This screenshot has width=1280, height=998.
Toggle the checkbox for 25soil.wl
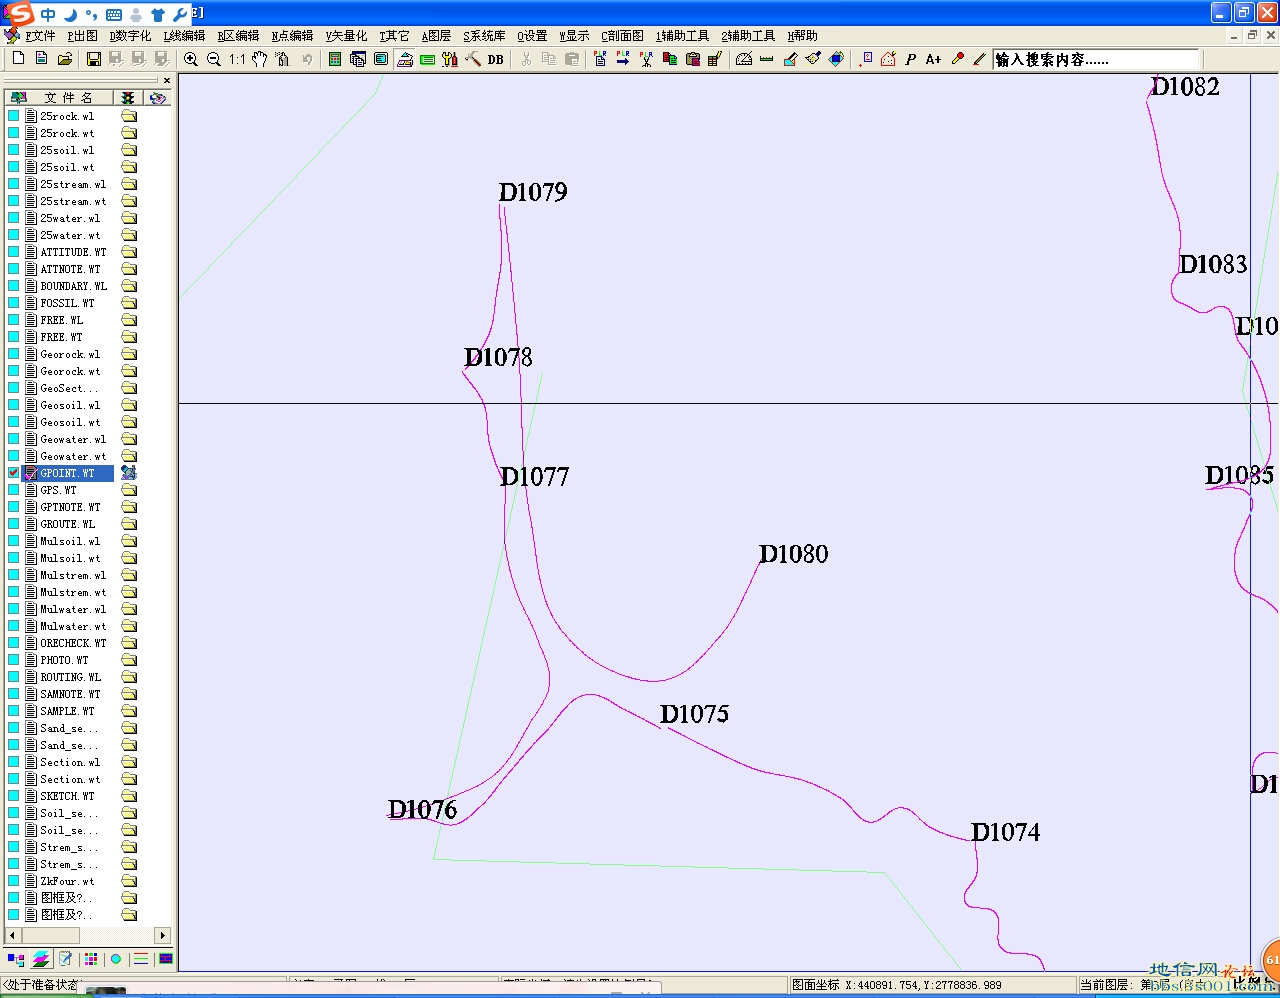click(x=13, y=150)
